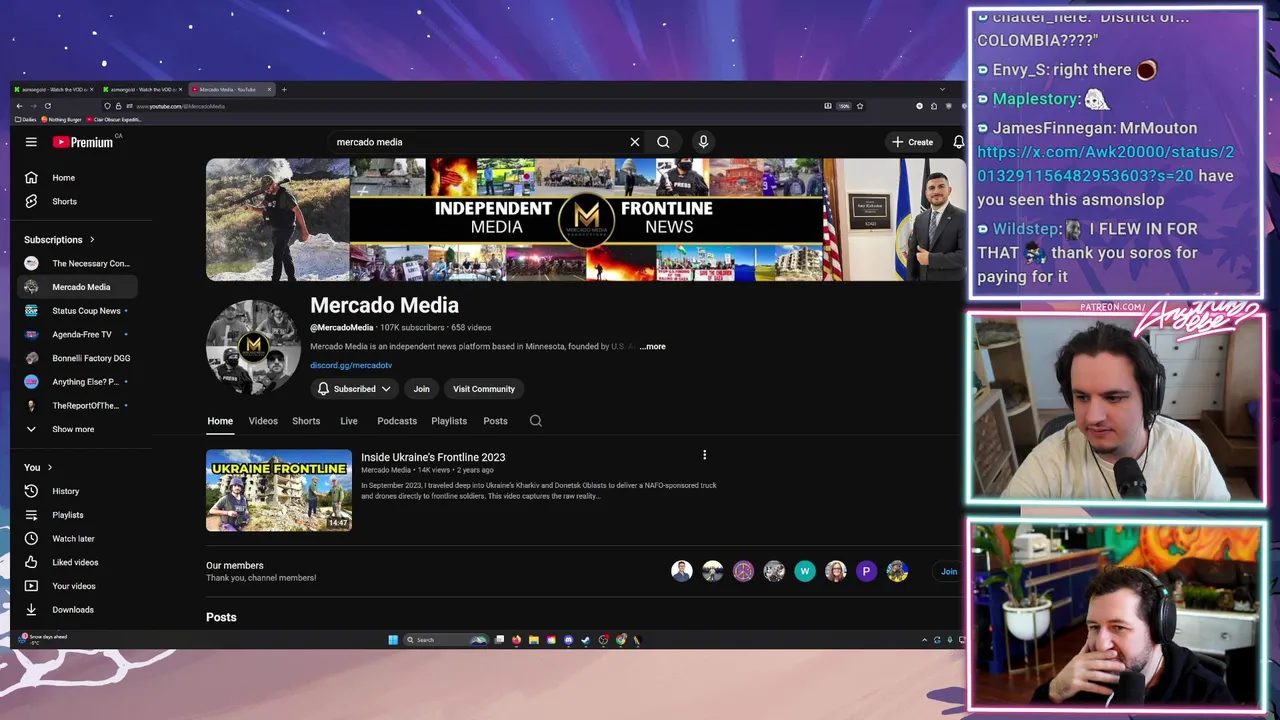Screen dimensions: 1280x720
Task: Open the x.com link in chat
Action: point(1105,164)
